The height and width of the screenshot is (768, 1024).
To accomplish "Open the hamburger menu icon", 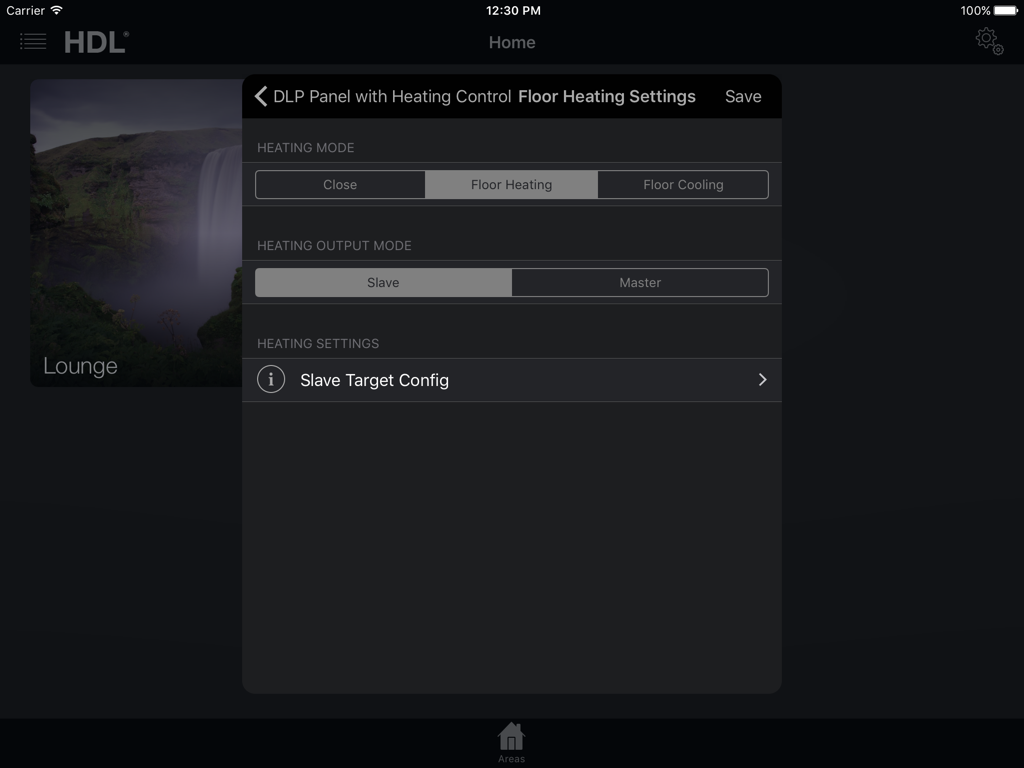I will 33,42.
